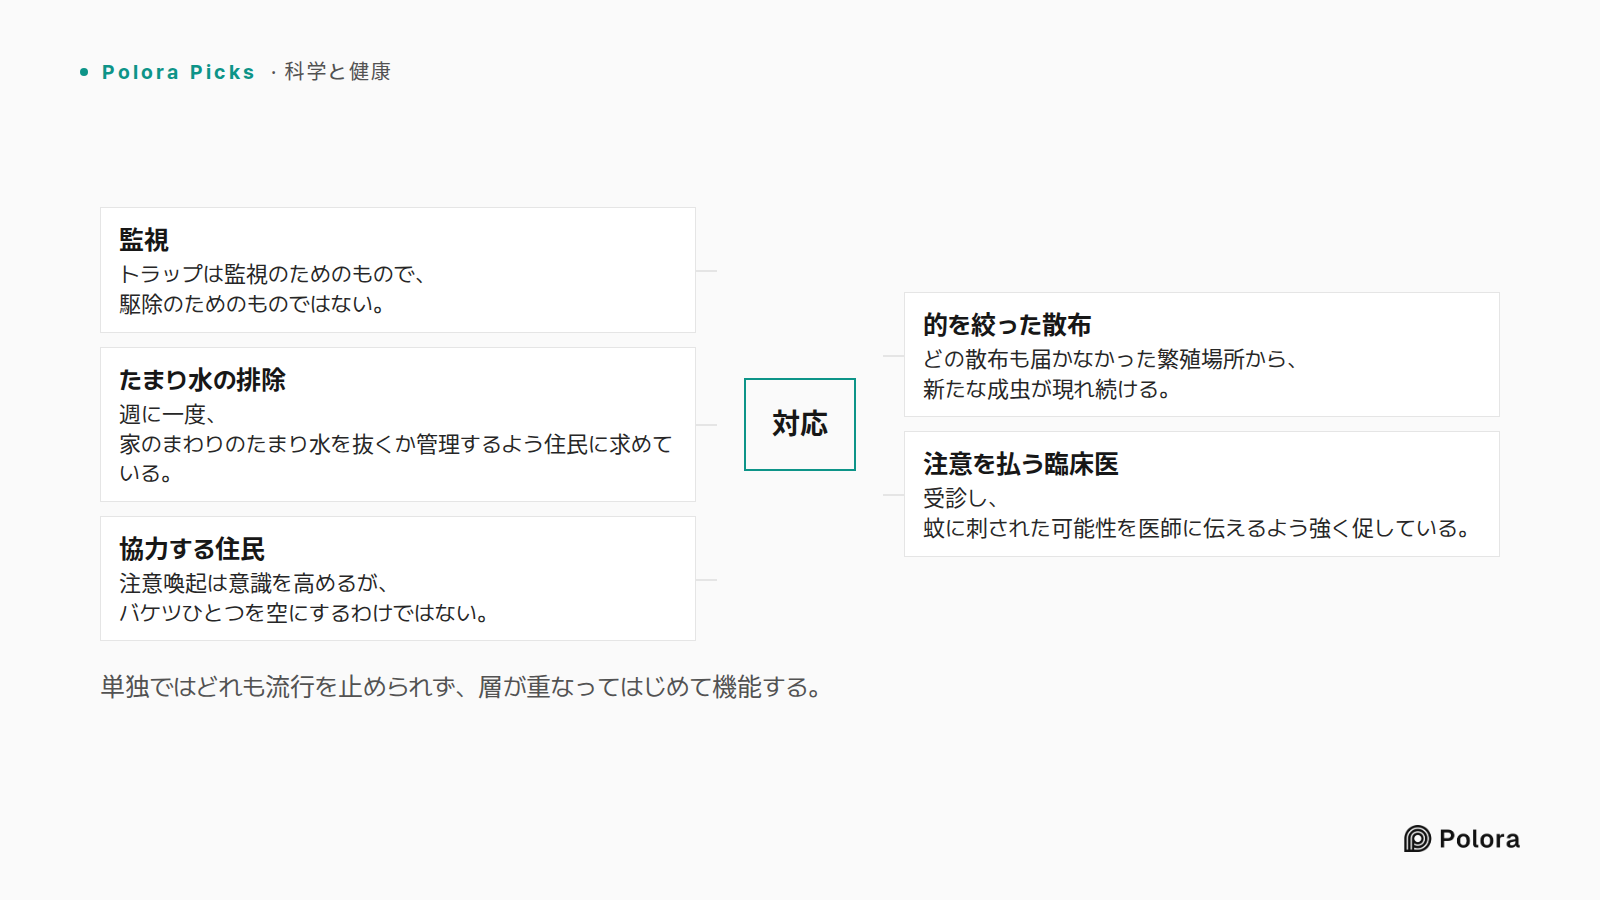
Task: Click text 注意喚起は意識を高めるが、
Action: tap(254, 583)
